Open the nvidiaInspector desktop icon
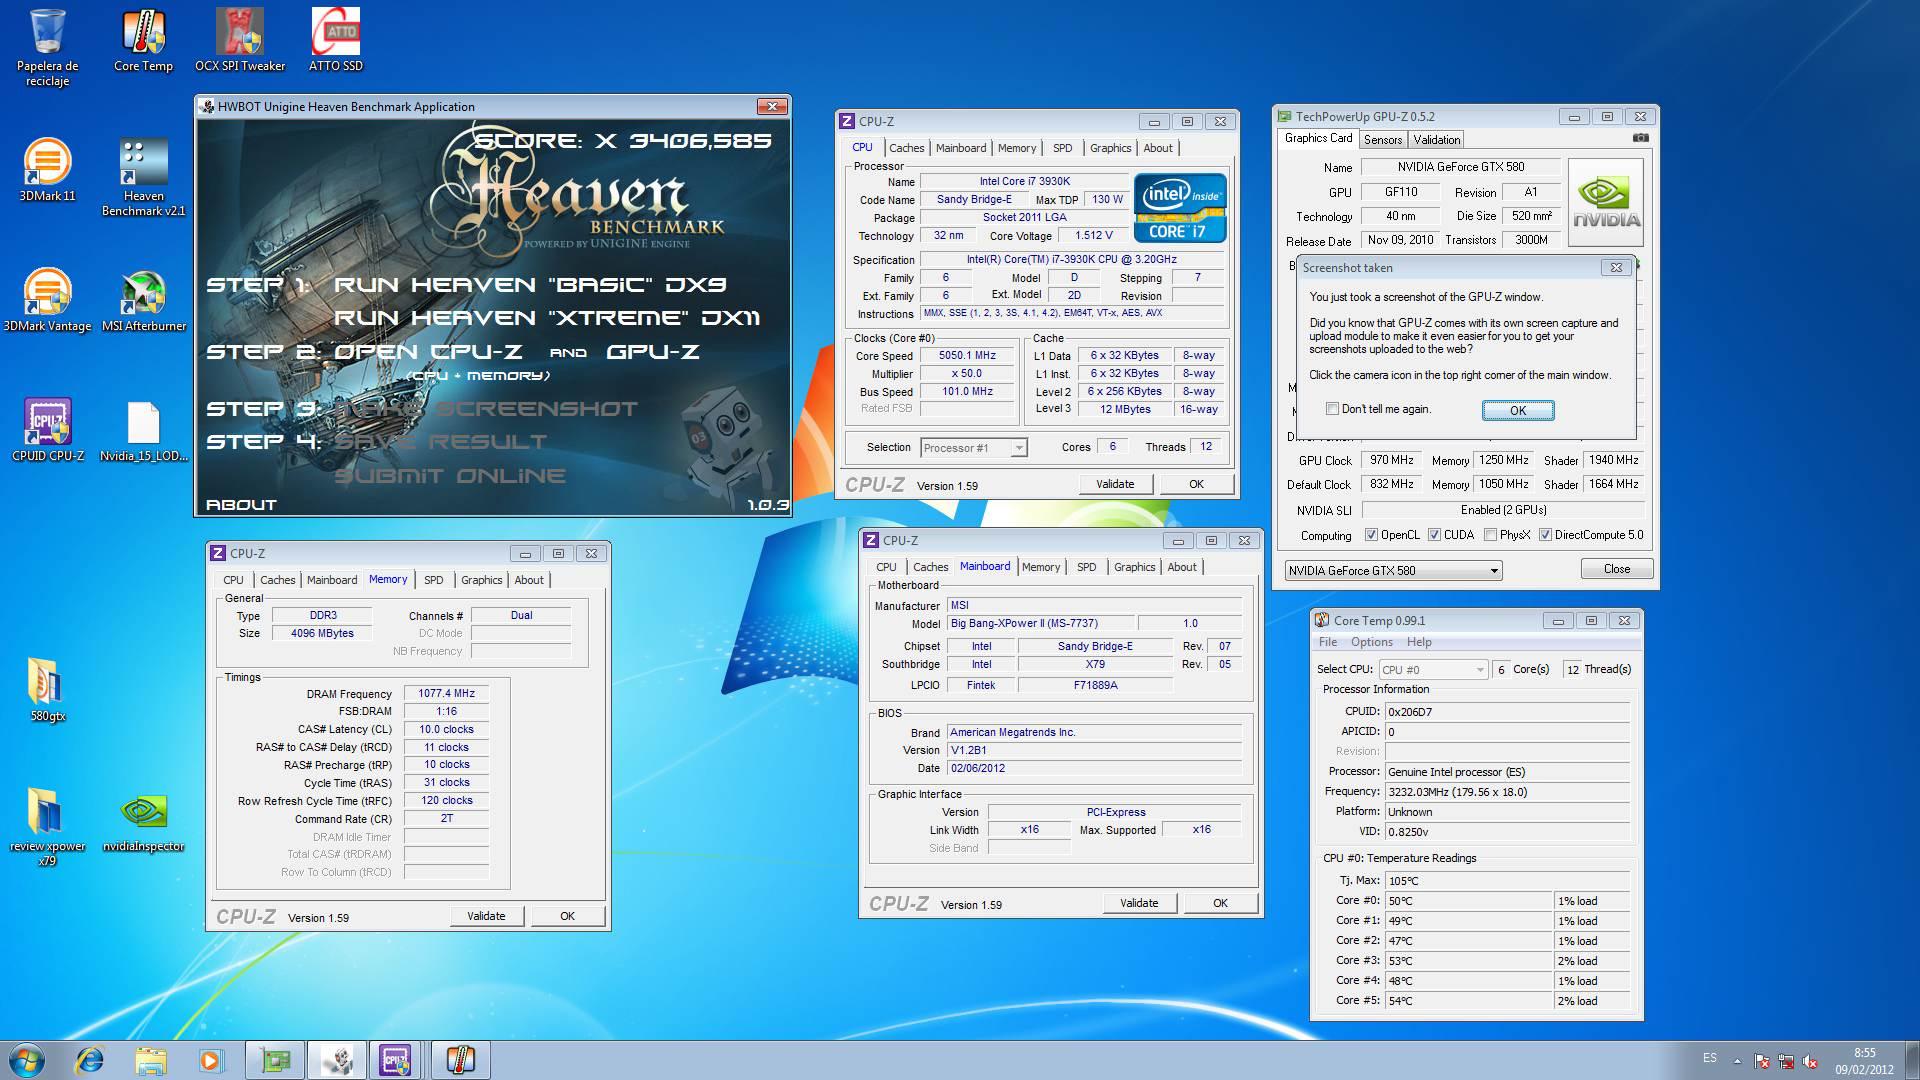This screenshot has height=1080, width=1920. pos(143,821)
